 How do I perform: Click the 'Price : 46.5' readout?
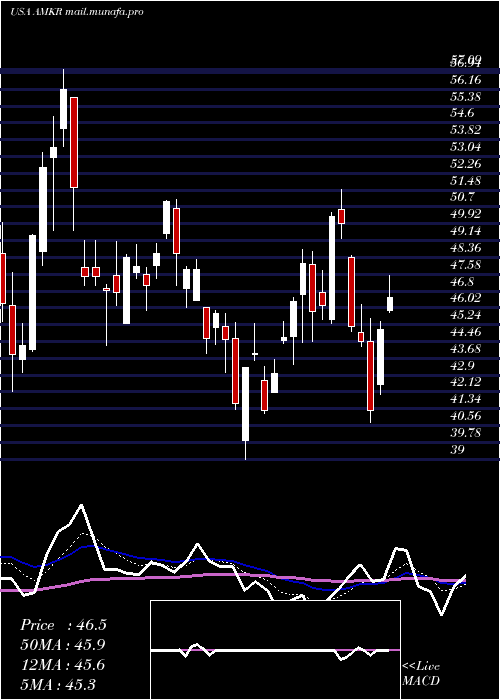[x=63, y=625]
